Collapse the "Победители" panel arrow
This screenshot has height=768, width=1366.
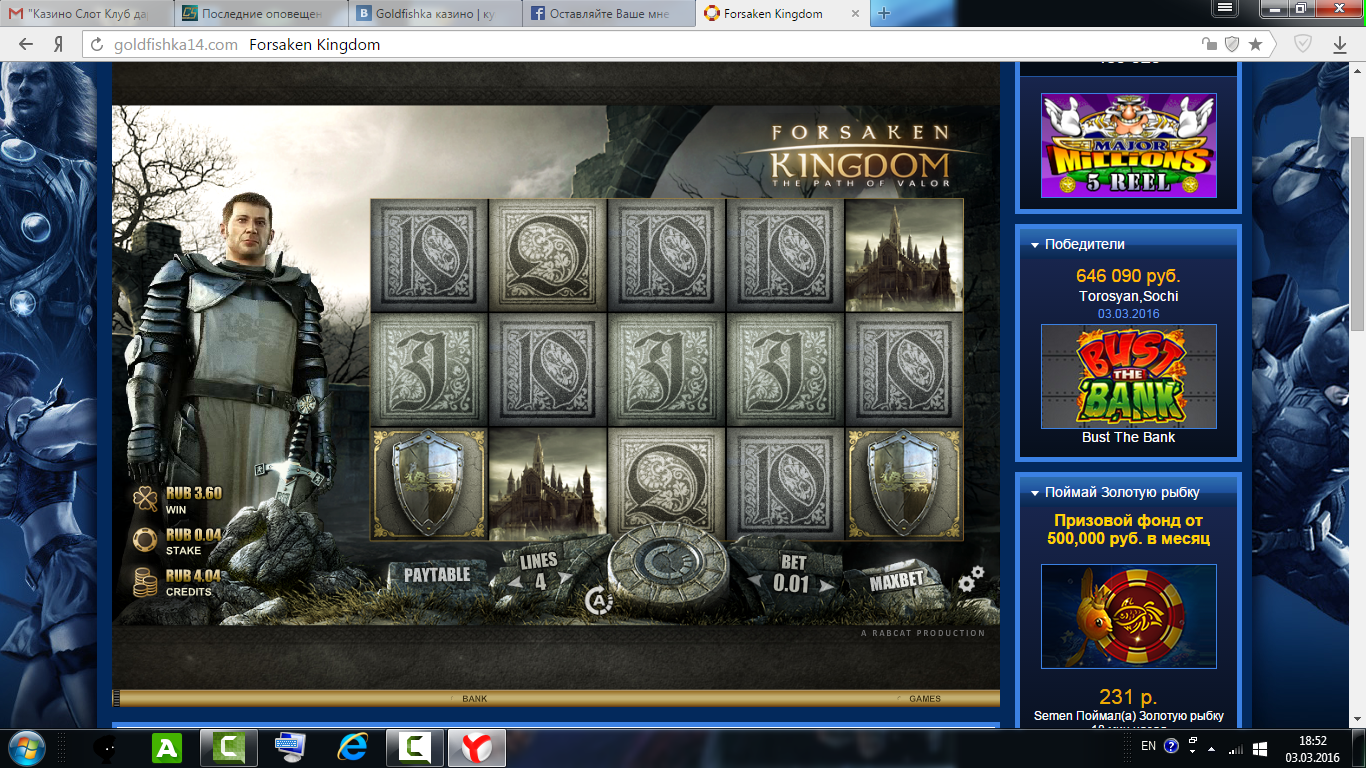pyautogui.click(x=1034, y=244)
